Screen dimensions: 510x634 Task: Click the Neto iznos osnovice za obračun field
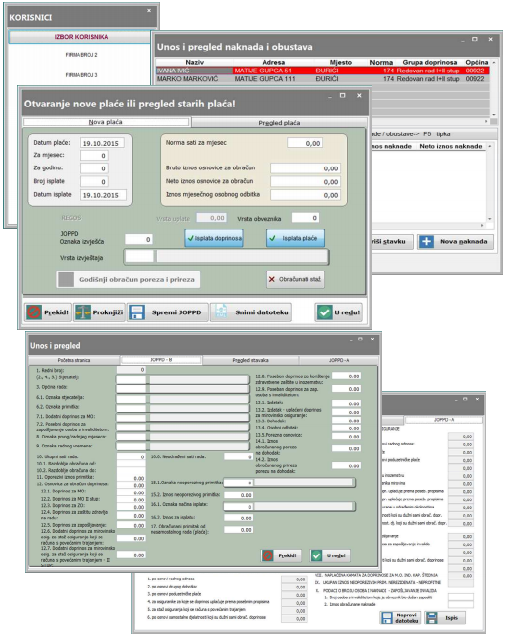tap(305, 182)
